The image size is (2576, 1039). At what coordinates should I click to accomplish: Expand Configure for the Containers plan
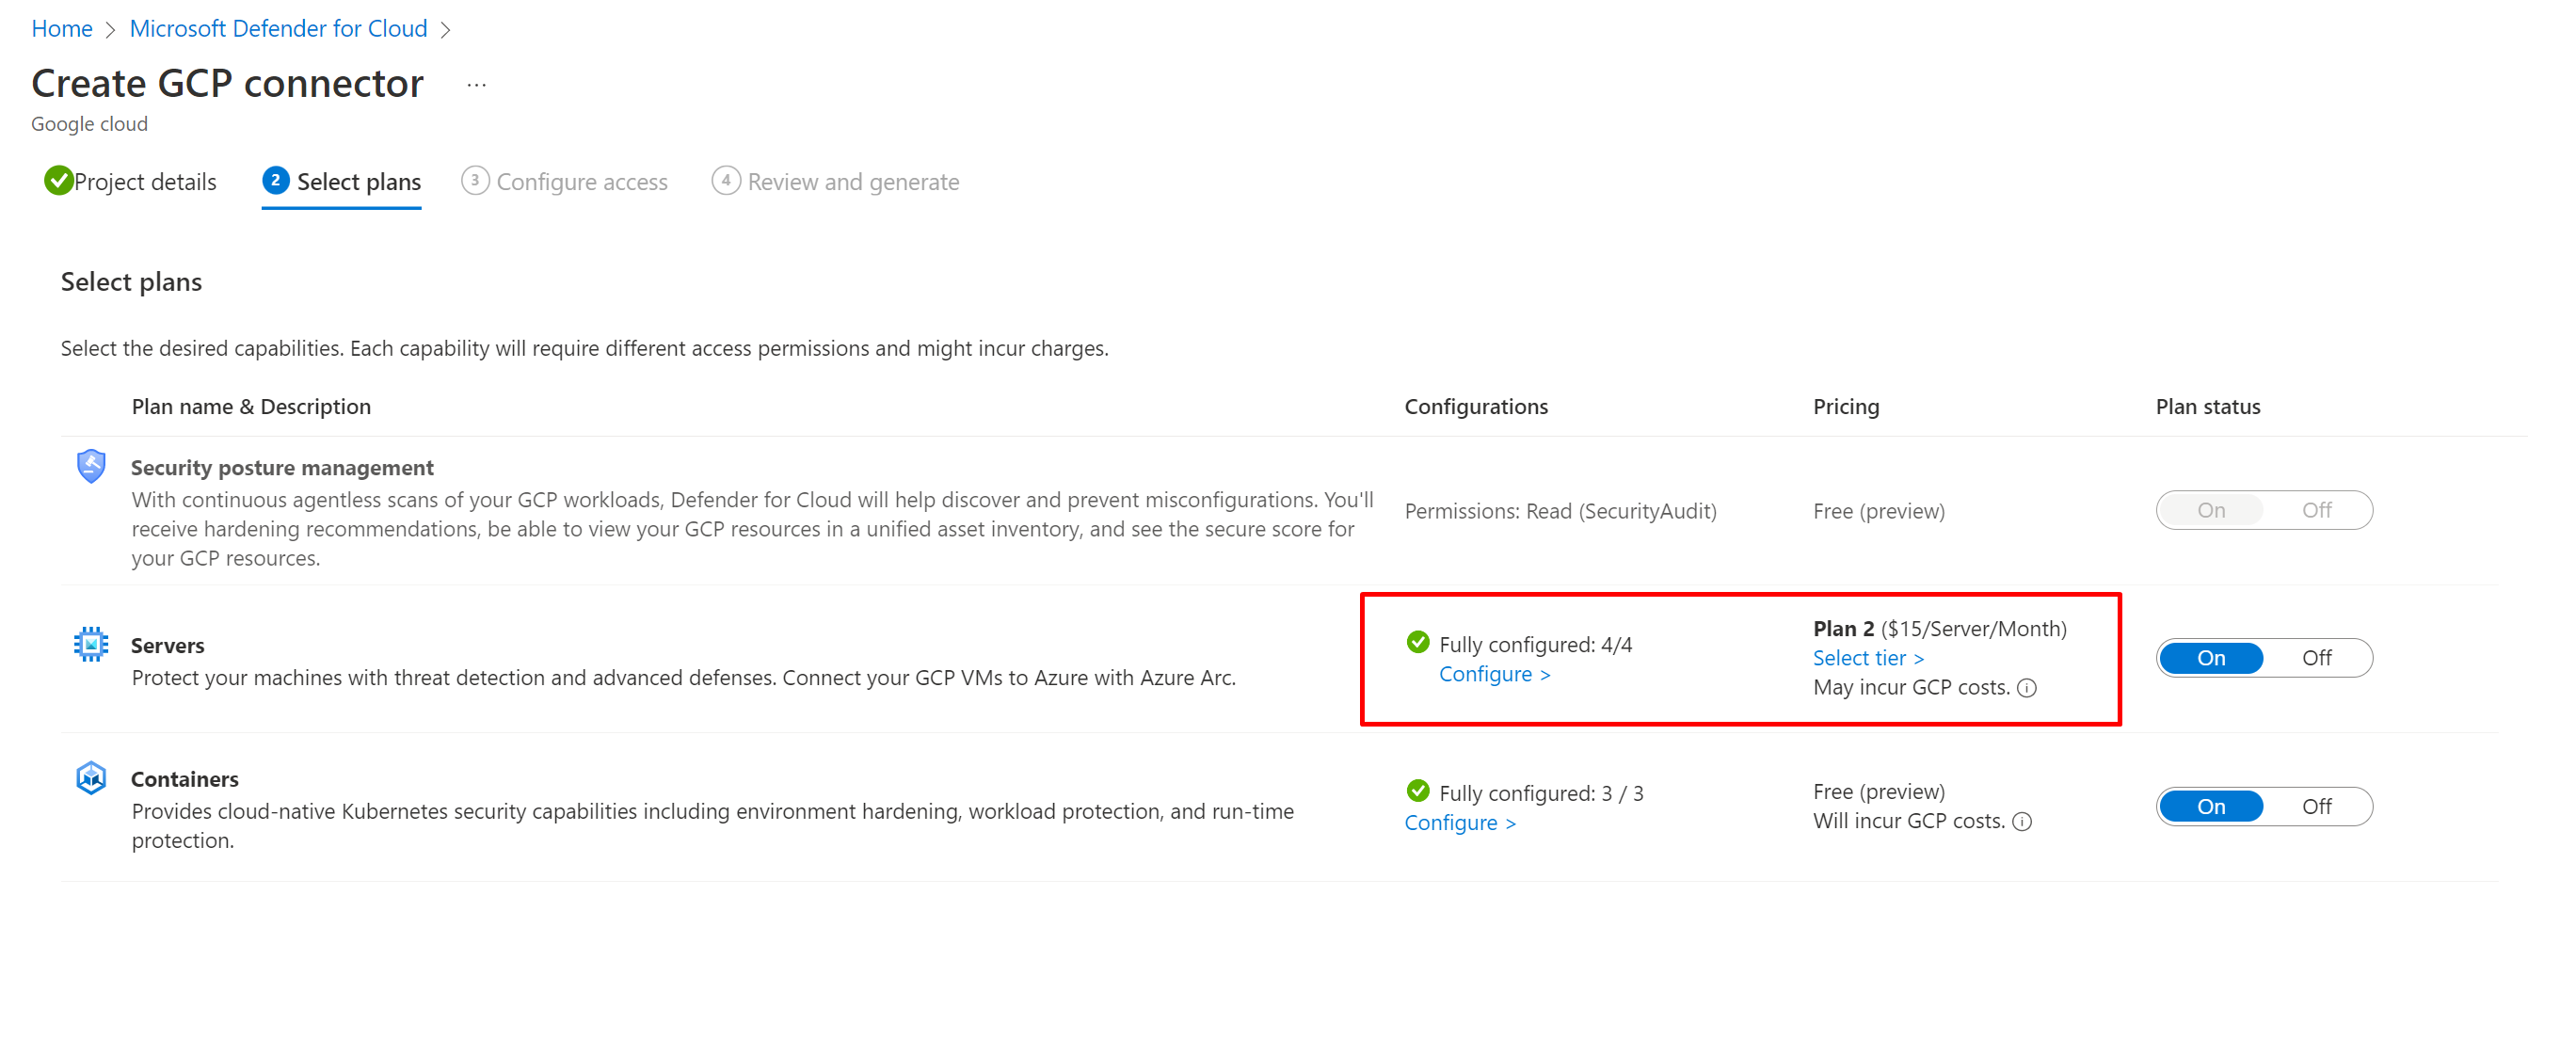(x=1459, y=822)
